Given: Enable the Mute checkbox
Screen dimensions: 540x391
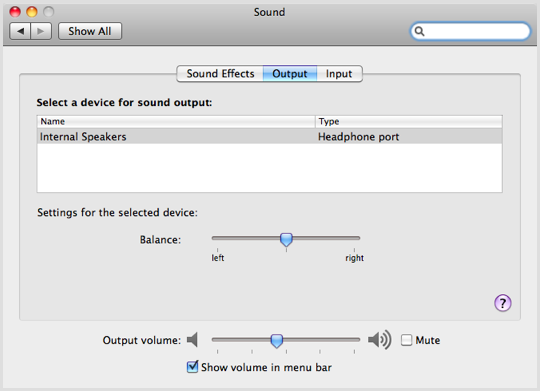Looking at the screenshot, I should coord(406,340).
